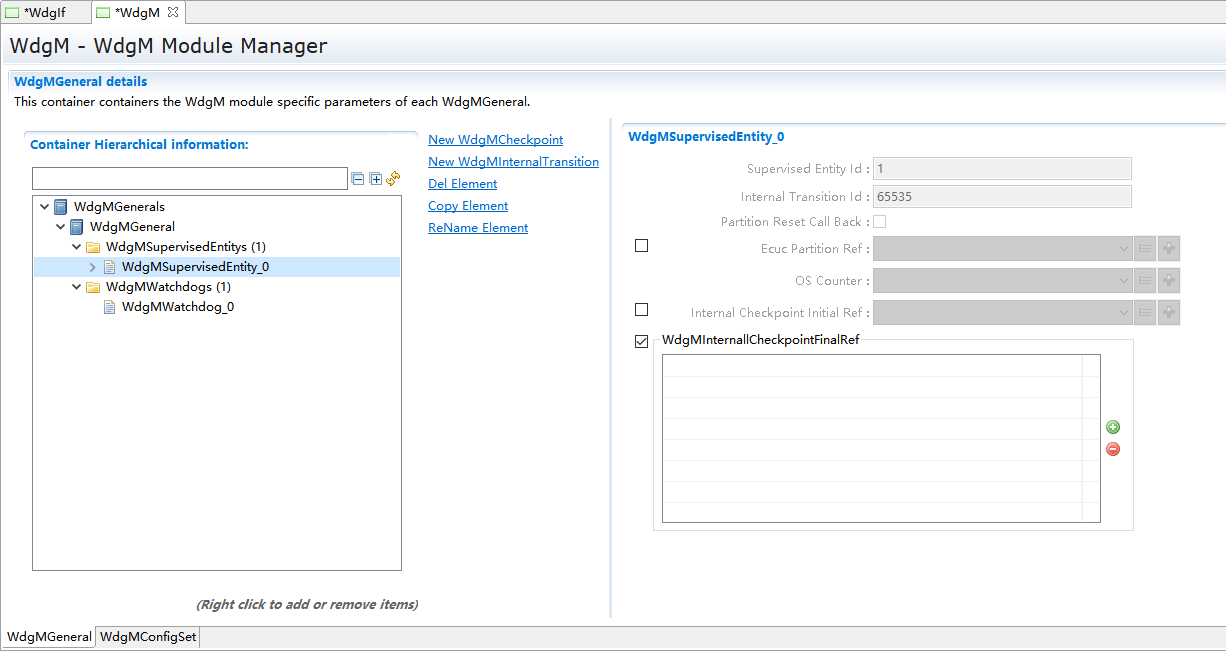1226x651 pixels.
Task: Select WdgMWatchdog_0 in the tree
Action: [178, 307]
